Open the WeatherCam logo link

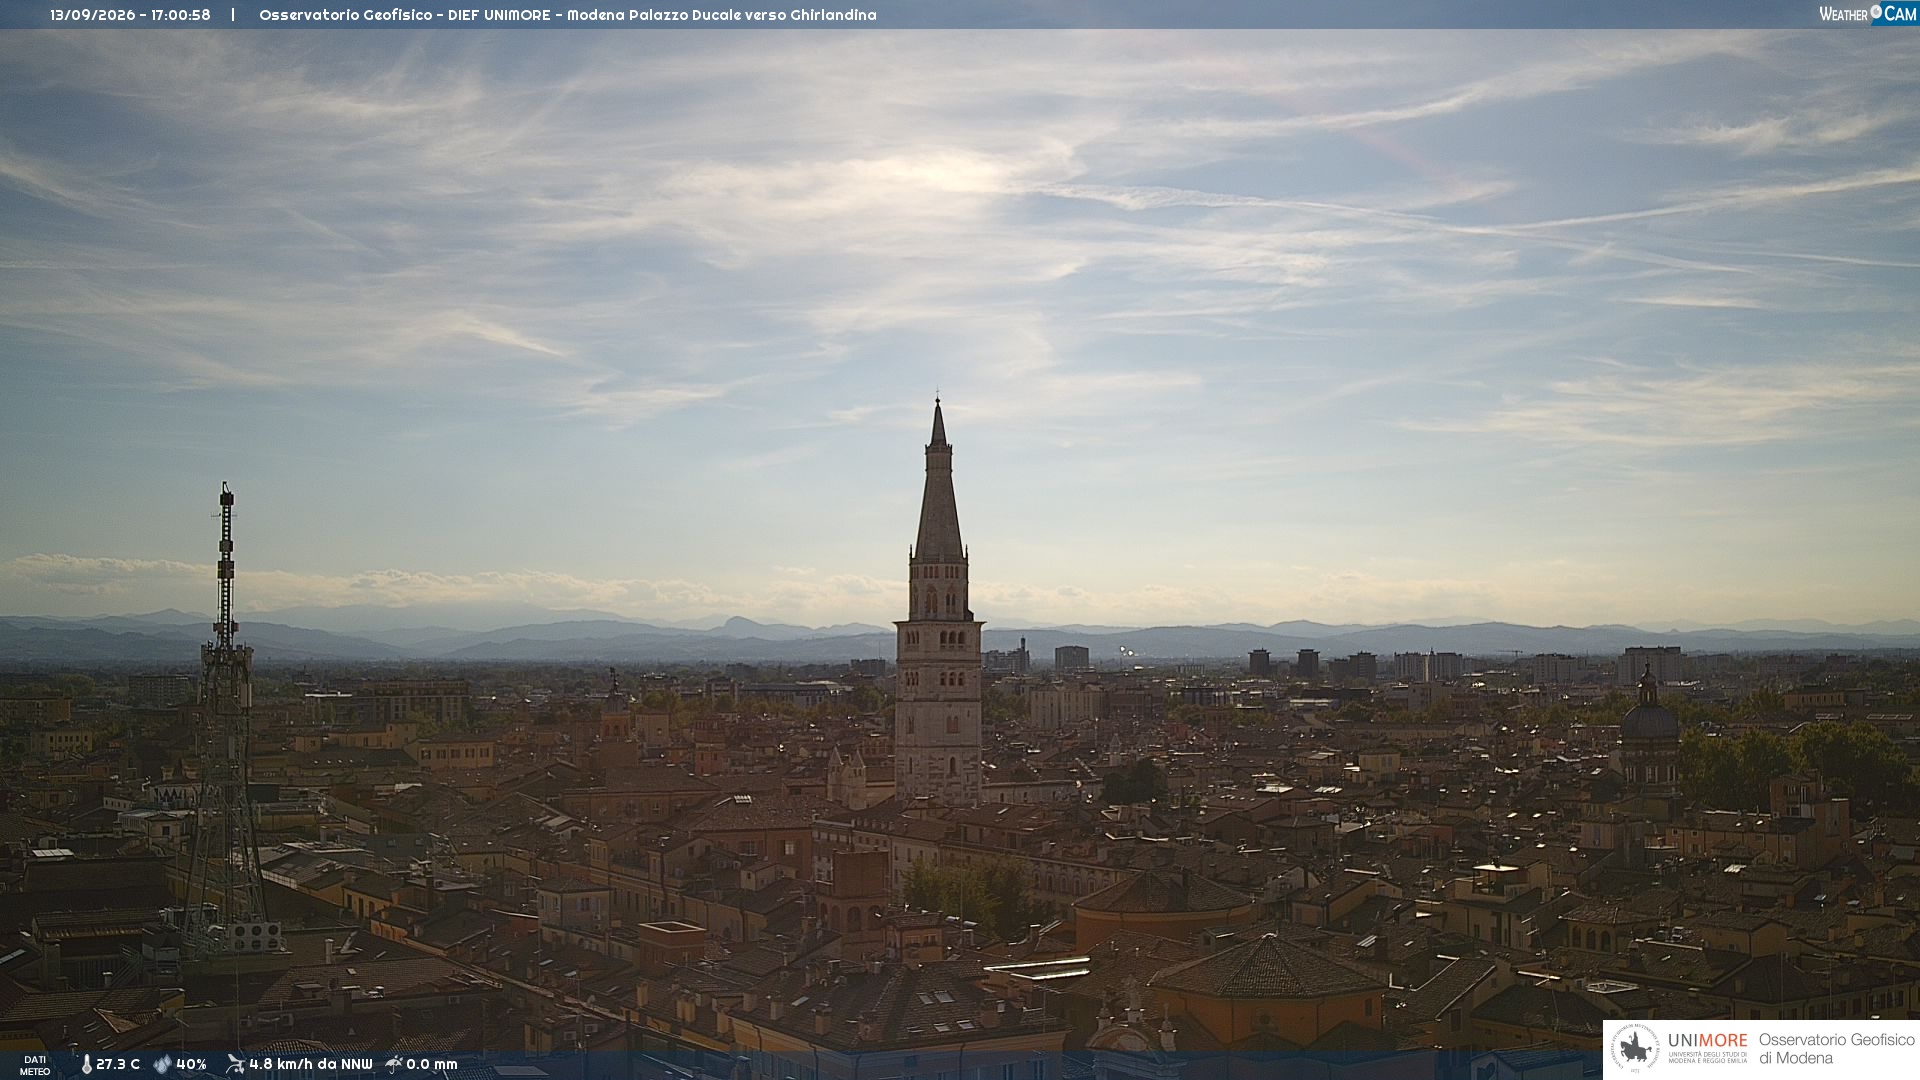point(1868,13)
